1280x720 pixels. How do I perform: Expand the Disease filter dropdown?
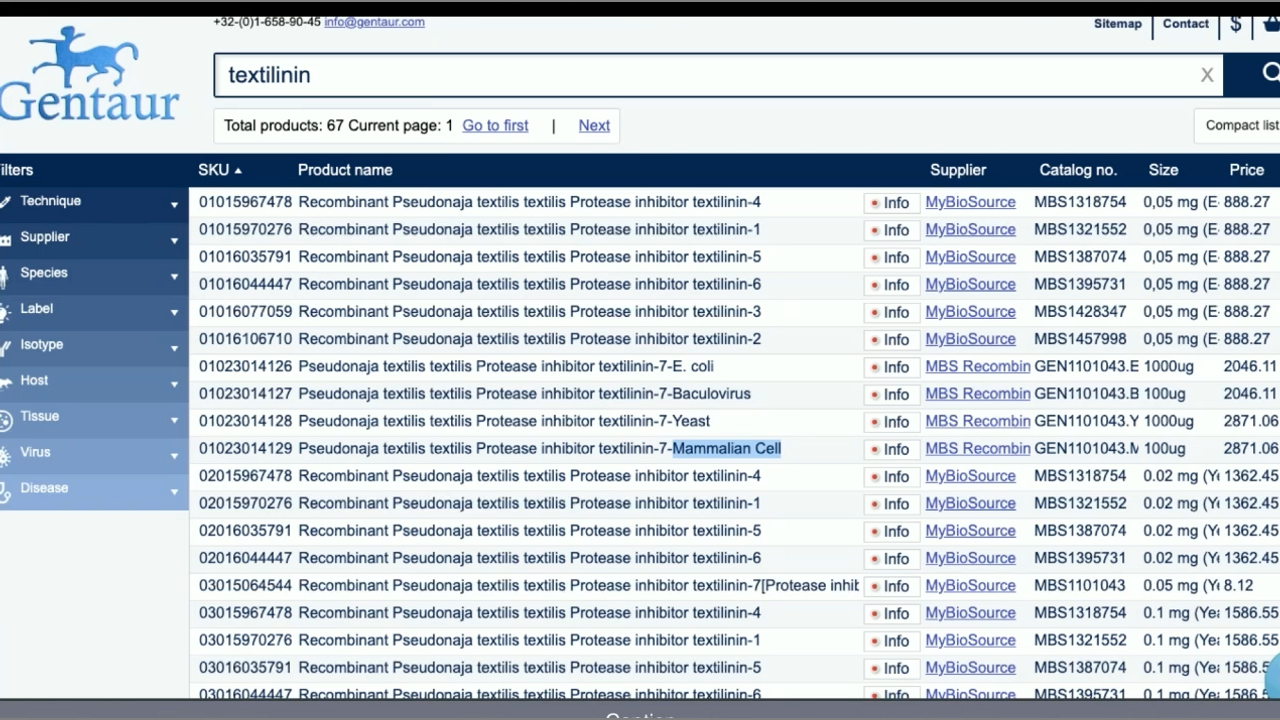click(174, 491)
